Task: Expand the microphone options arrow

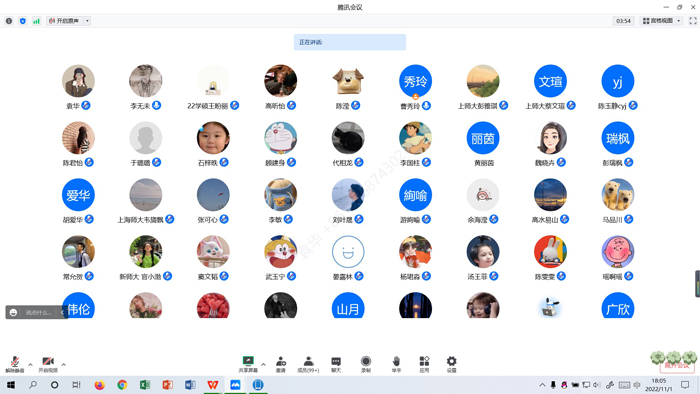Action: point(30,365)
